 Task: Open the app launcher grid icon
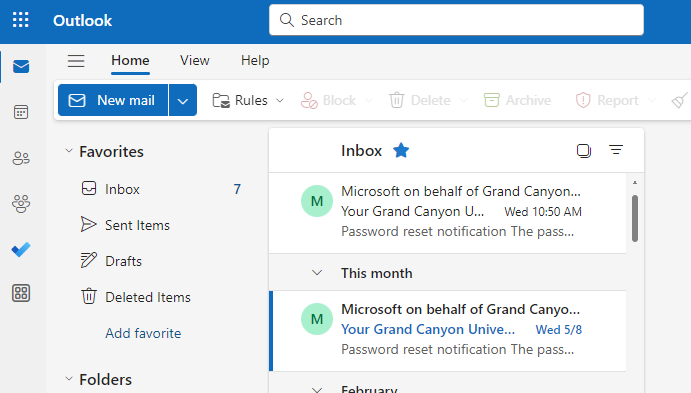tap(21, 20)
